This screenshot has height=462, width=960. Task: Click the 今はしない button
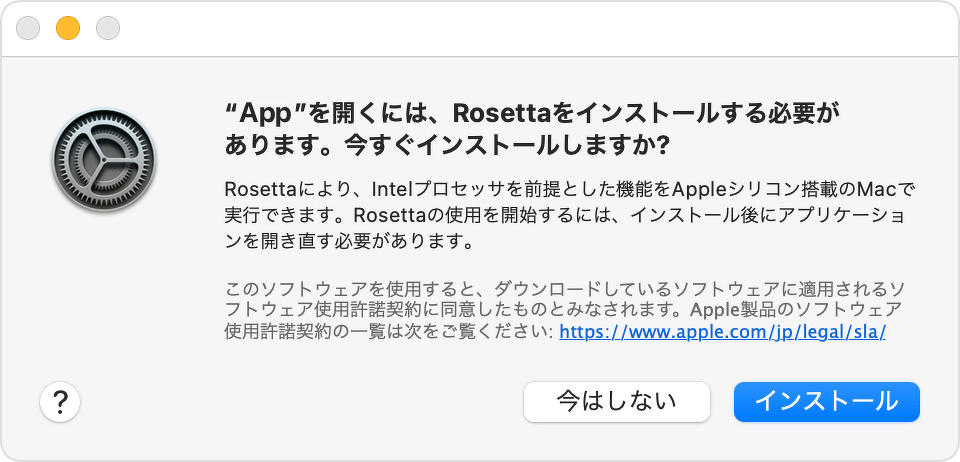[x=616, y=402]
